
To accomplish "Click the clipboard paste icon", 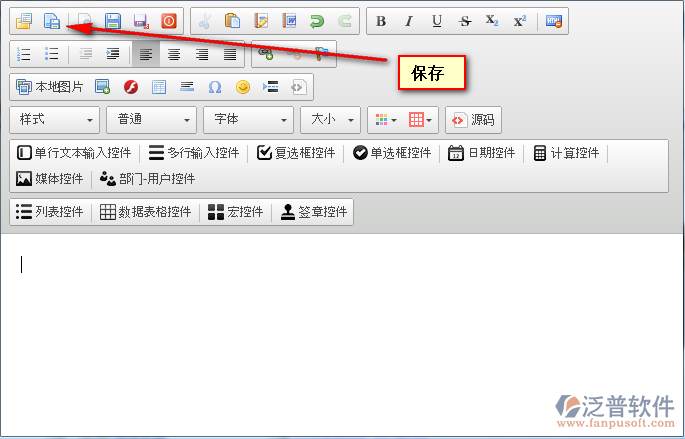I will pos(232,21).
